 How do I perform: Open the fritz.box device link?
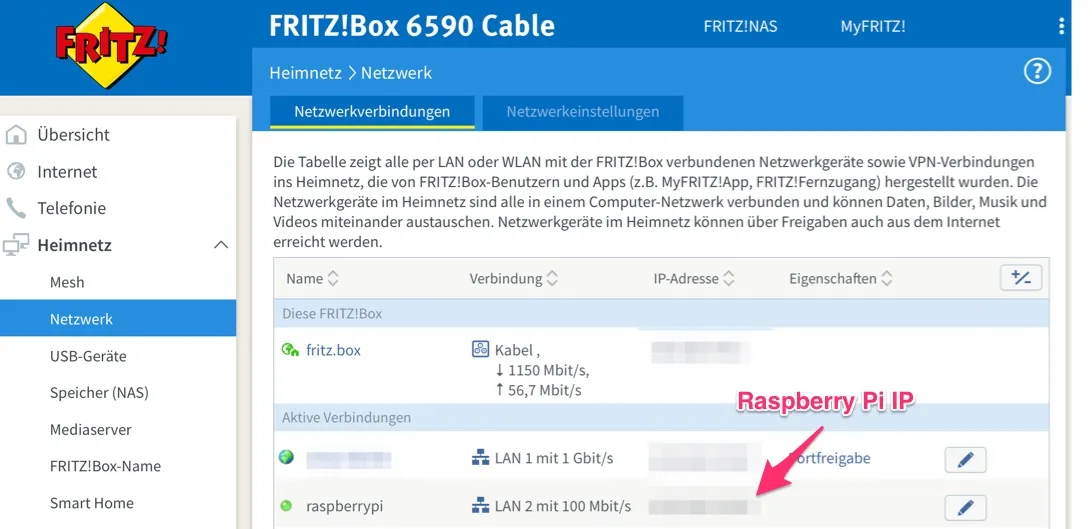tap(333, 350)
